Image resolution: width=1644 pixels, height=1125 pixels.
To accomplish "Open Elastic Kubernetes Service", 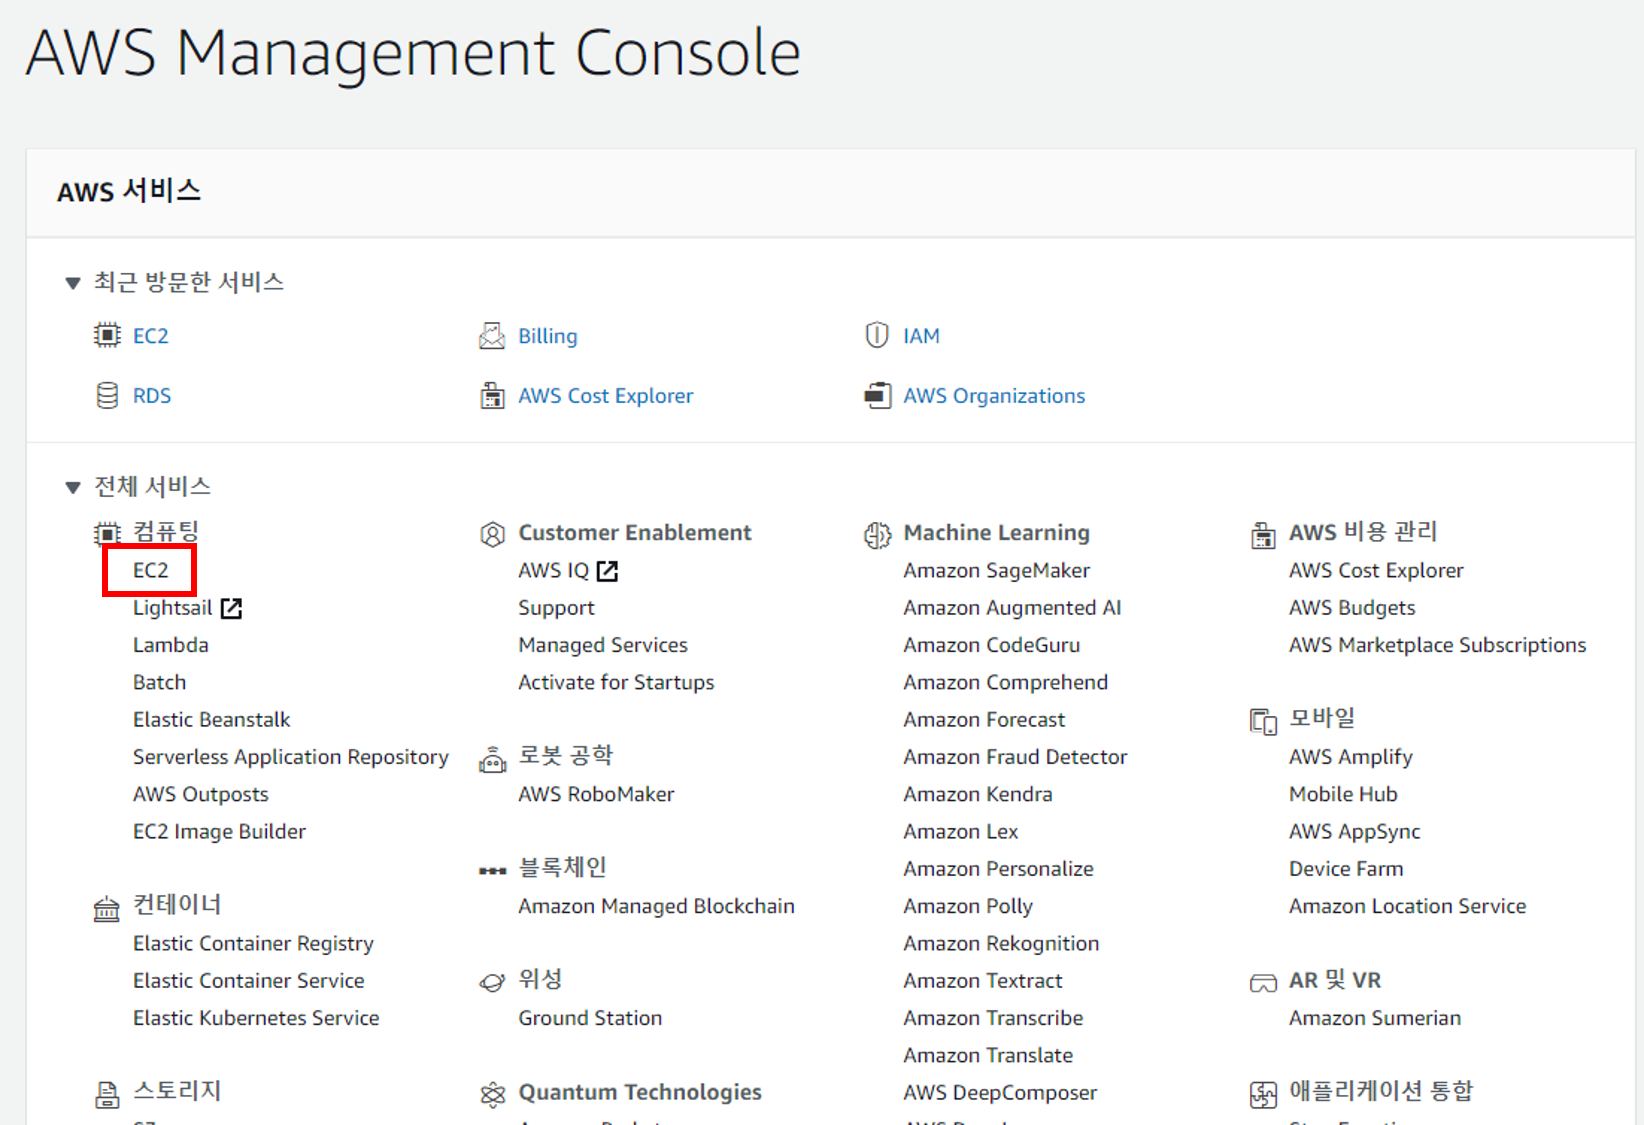I will pyautogui.click(x=256, y=1018).
